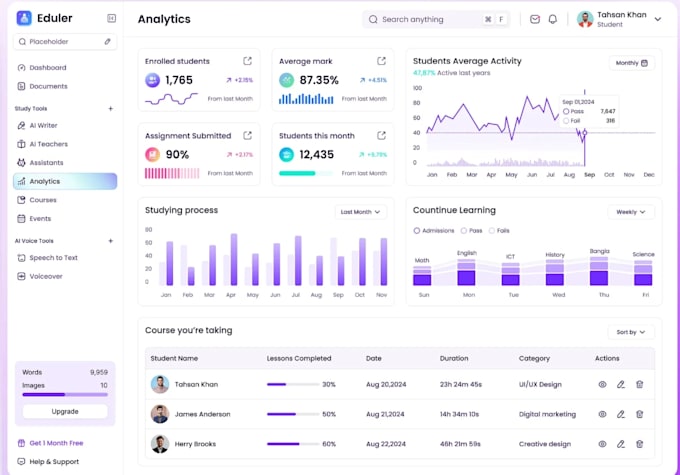Open the mail inbox icon
680x475 pixels.
click(x=535, y=19)
